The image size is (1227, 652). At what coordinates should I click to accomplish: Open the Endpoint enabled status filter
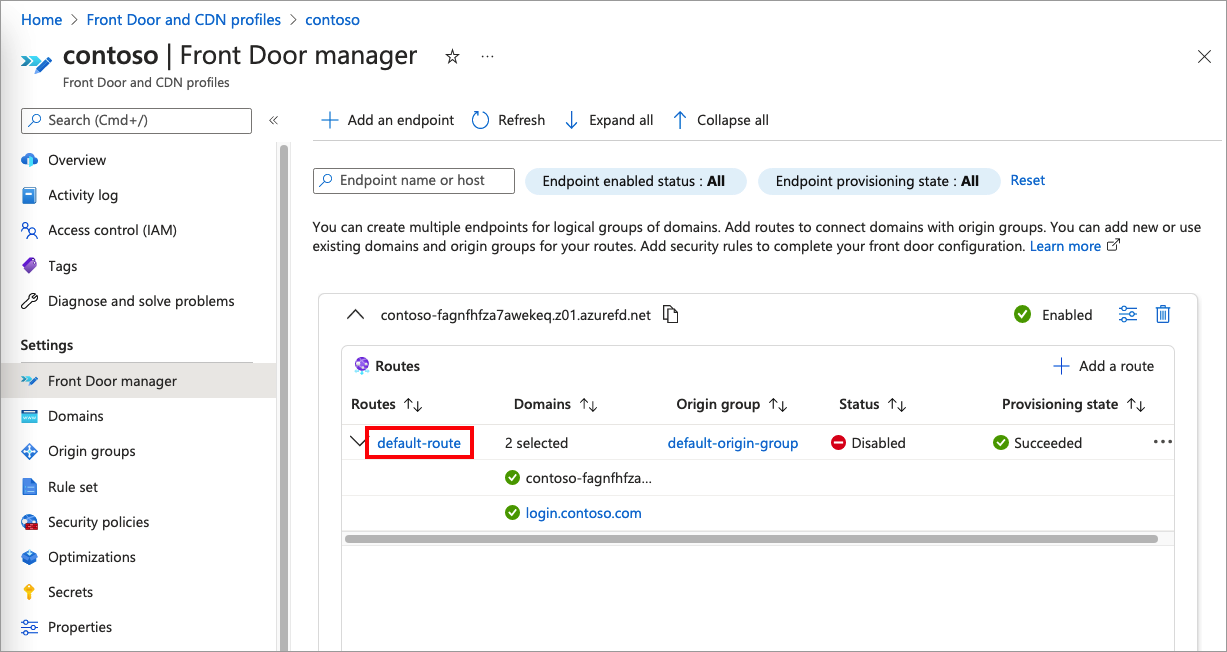tap(636, 181)
